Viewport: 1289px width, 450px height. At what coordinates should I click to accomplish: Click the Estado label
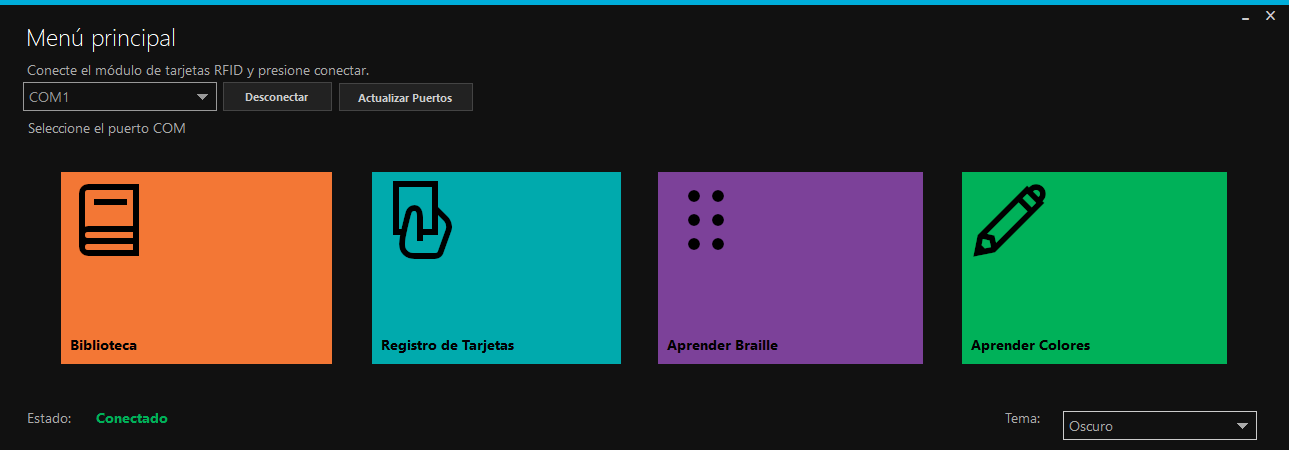click(x=50, y=418)
